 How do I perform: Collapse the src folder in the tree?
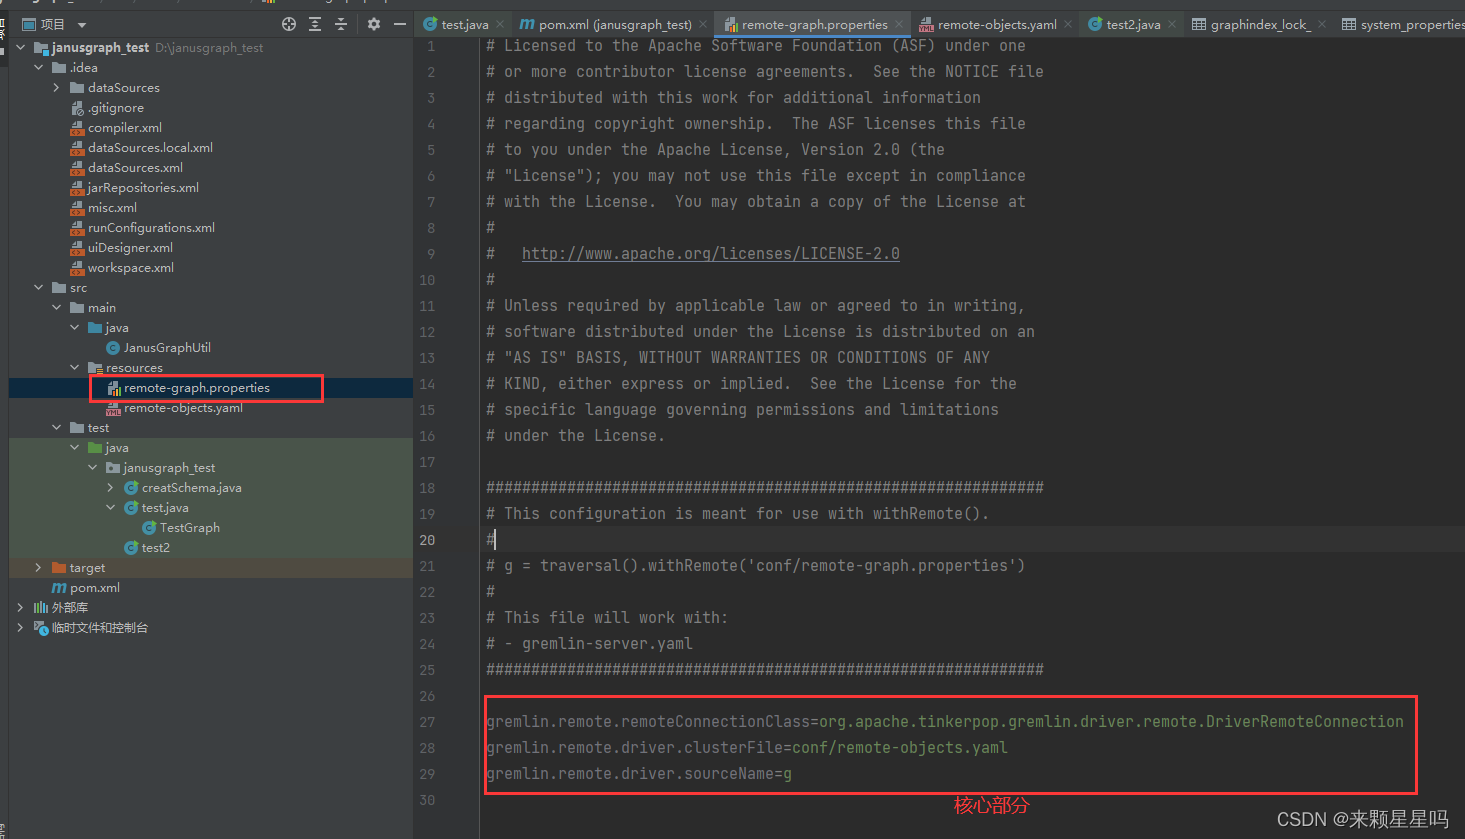(40, 287)
